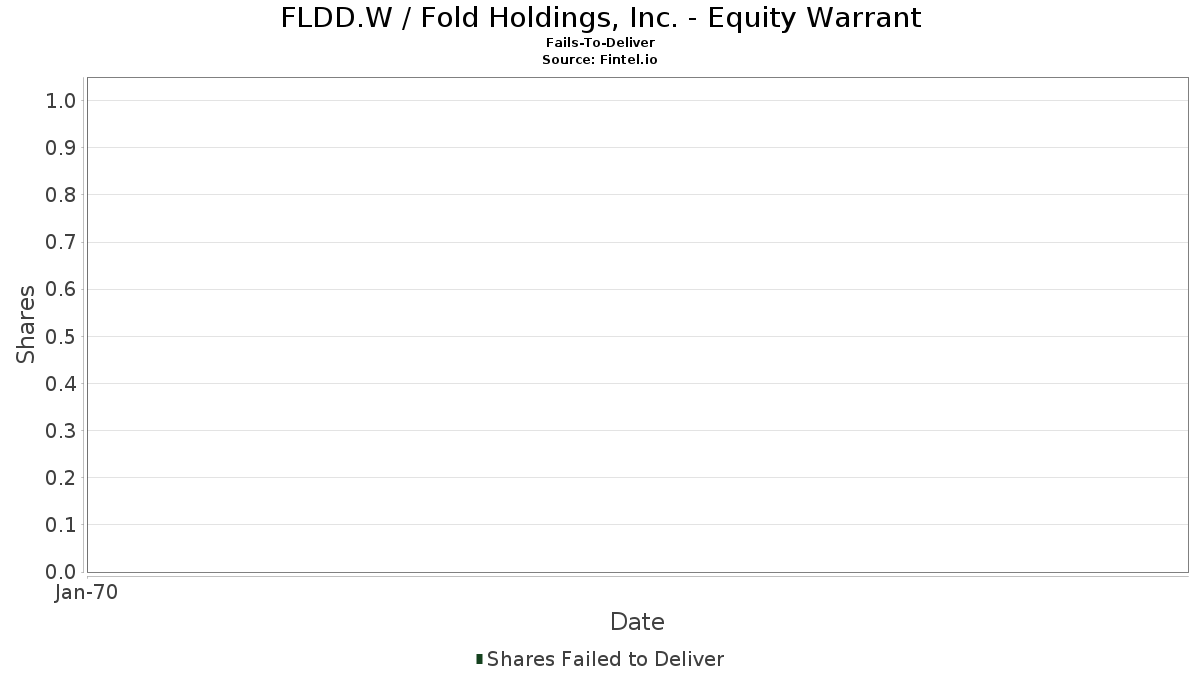Click the 0.7 y-axis tick label
1200x675 pixels.
(x=61, y=242)
